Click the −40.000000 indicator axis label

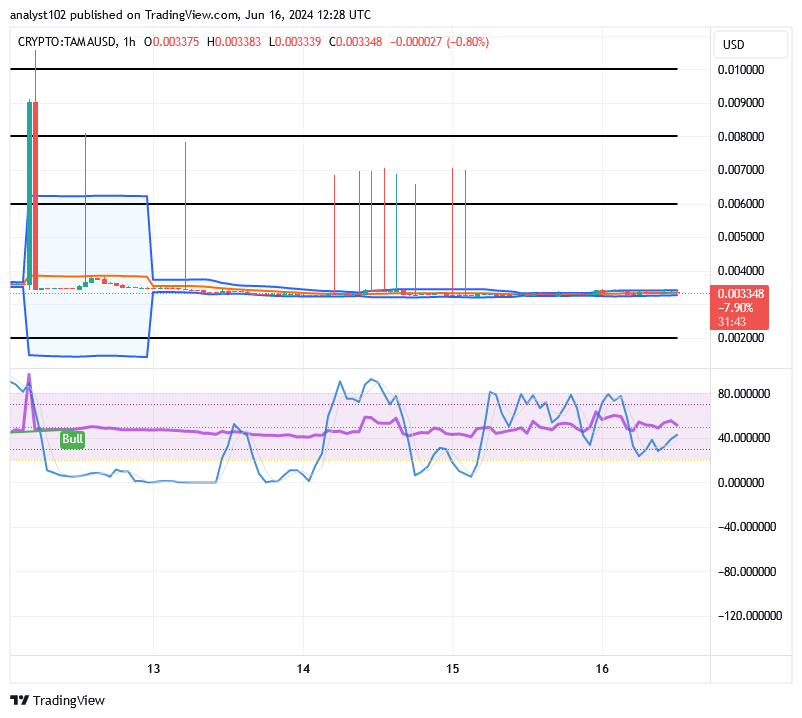(747, 527)
